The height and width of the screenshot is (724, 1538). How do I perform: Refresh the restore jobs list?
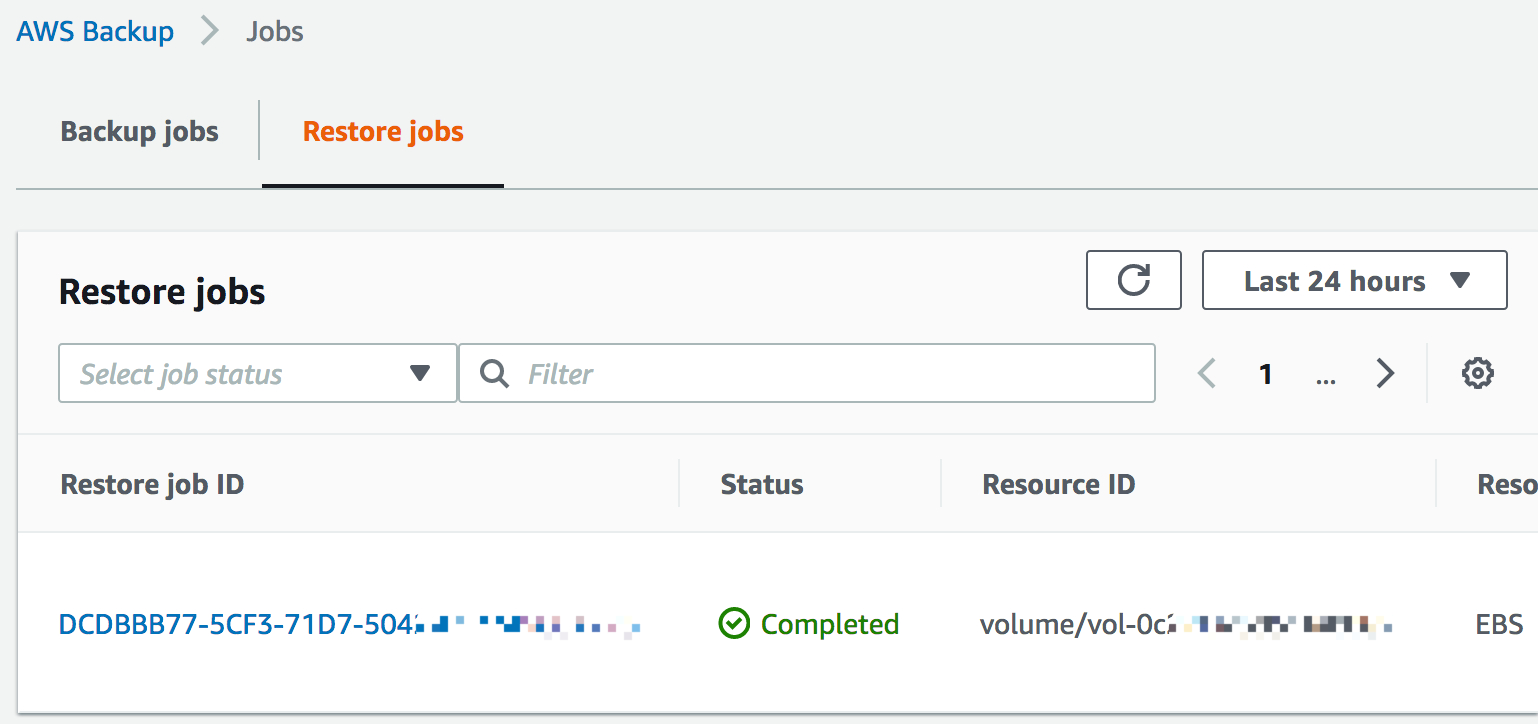tap(1134, 280)
